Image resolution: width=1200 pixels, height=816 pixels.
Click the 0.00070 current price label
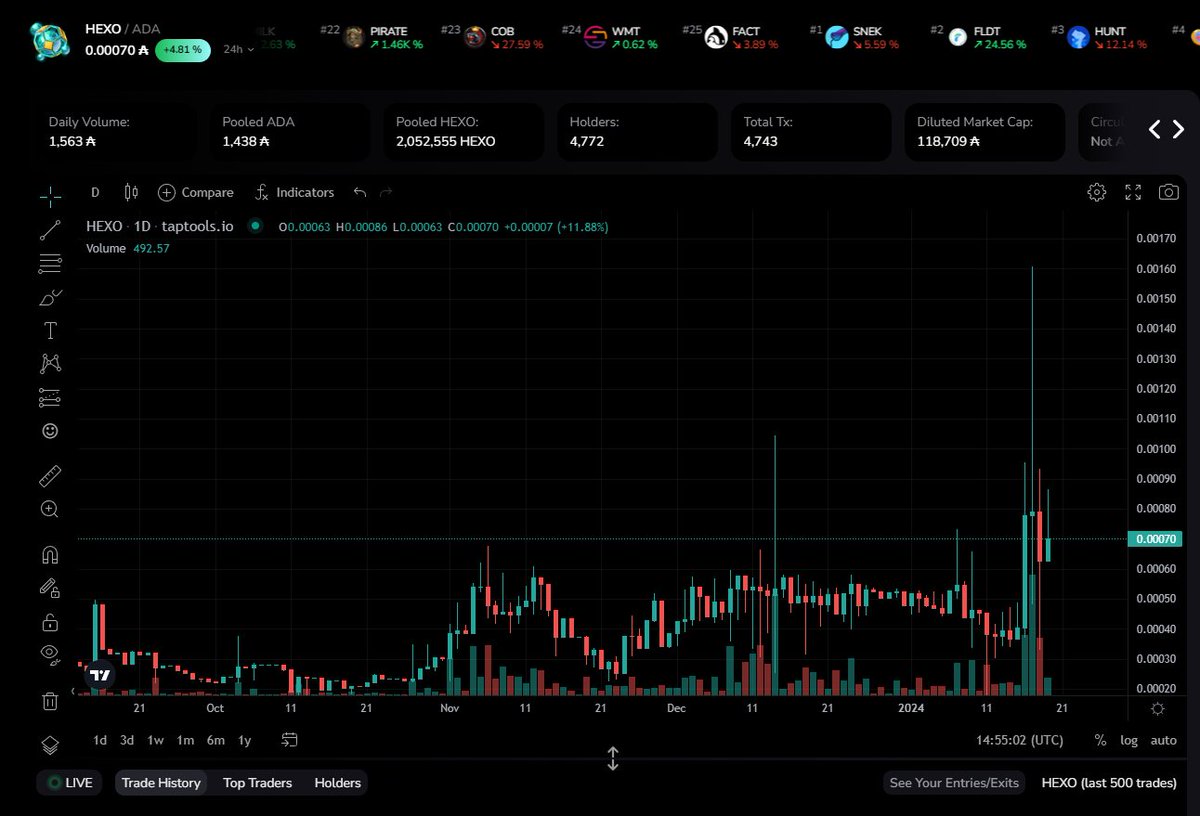click(x=1156, y=539)
